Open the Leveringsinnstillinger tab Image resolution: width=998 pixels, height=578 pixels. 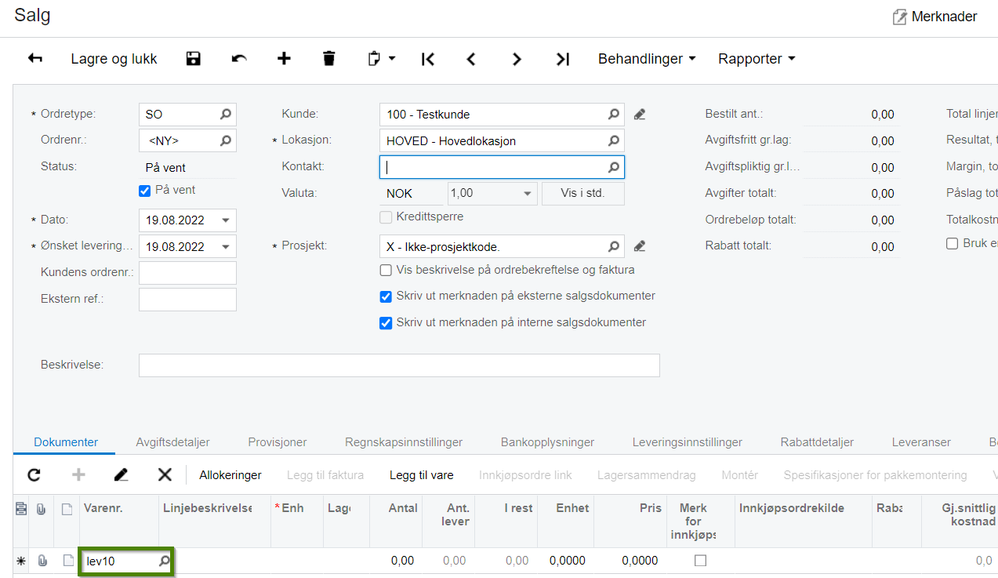click(687, 442)
